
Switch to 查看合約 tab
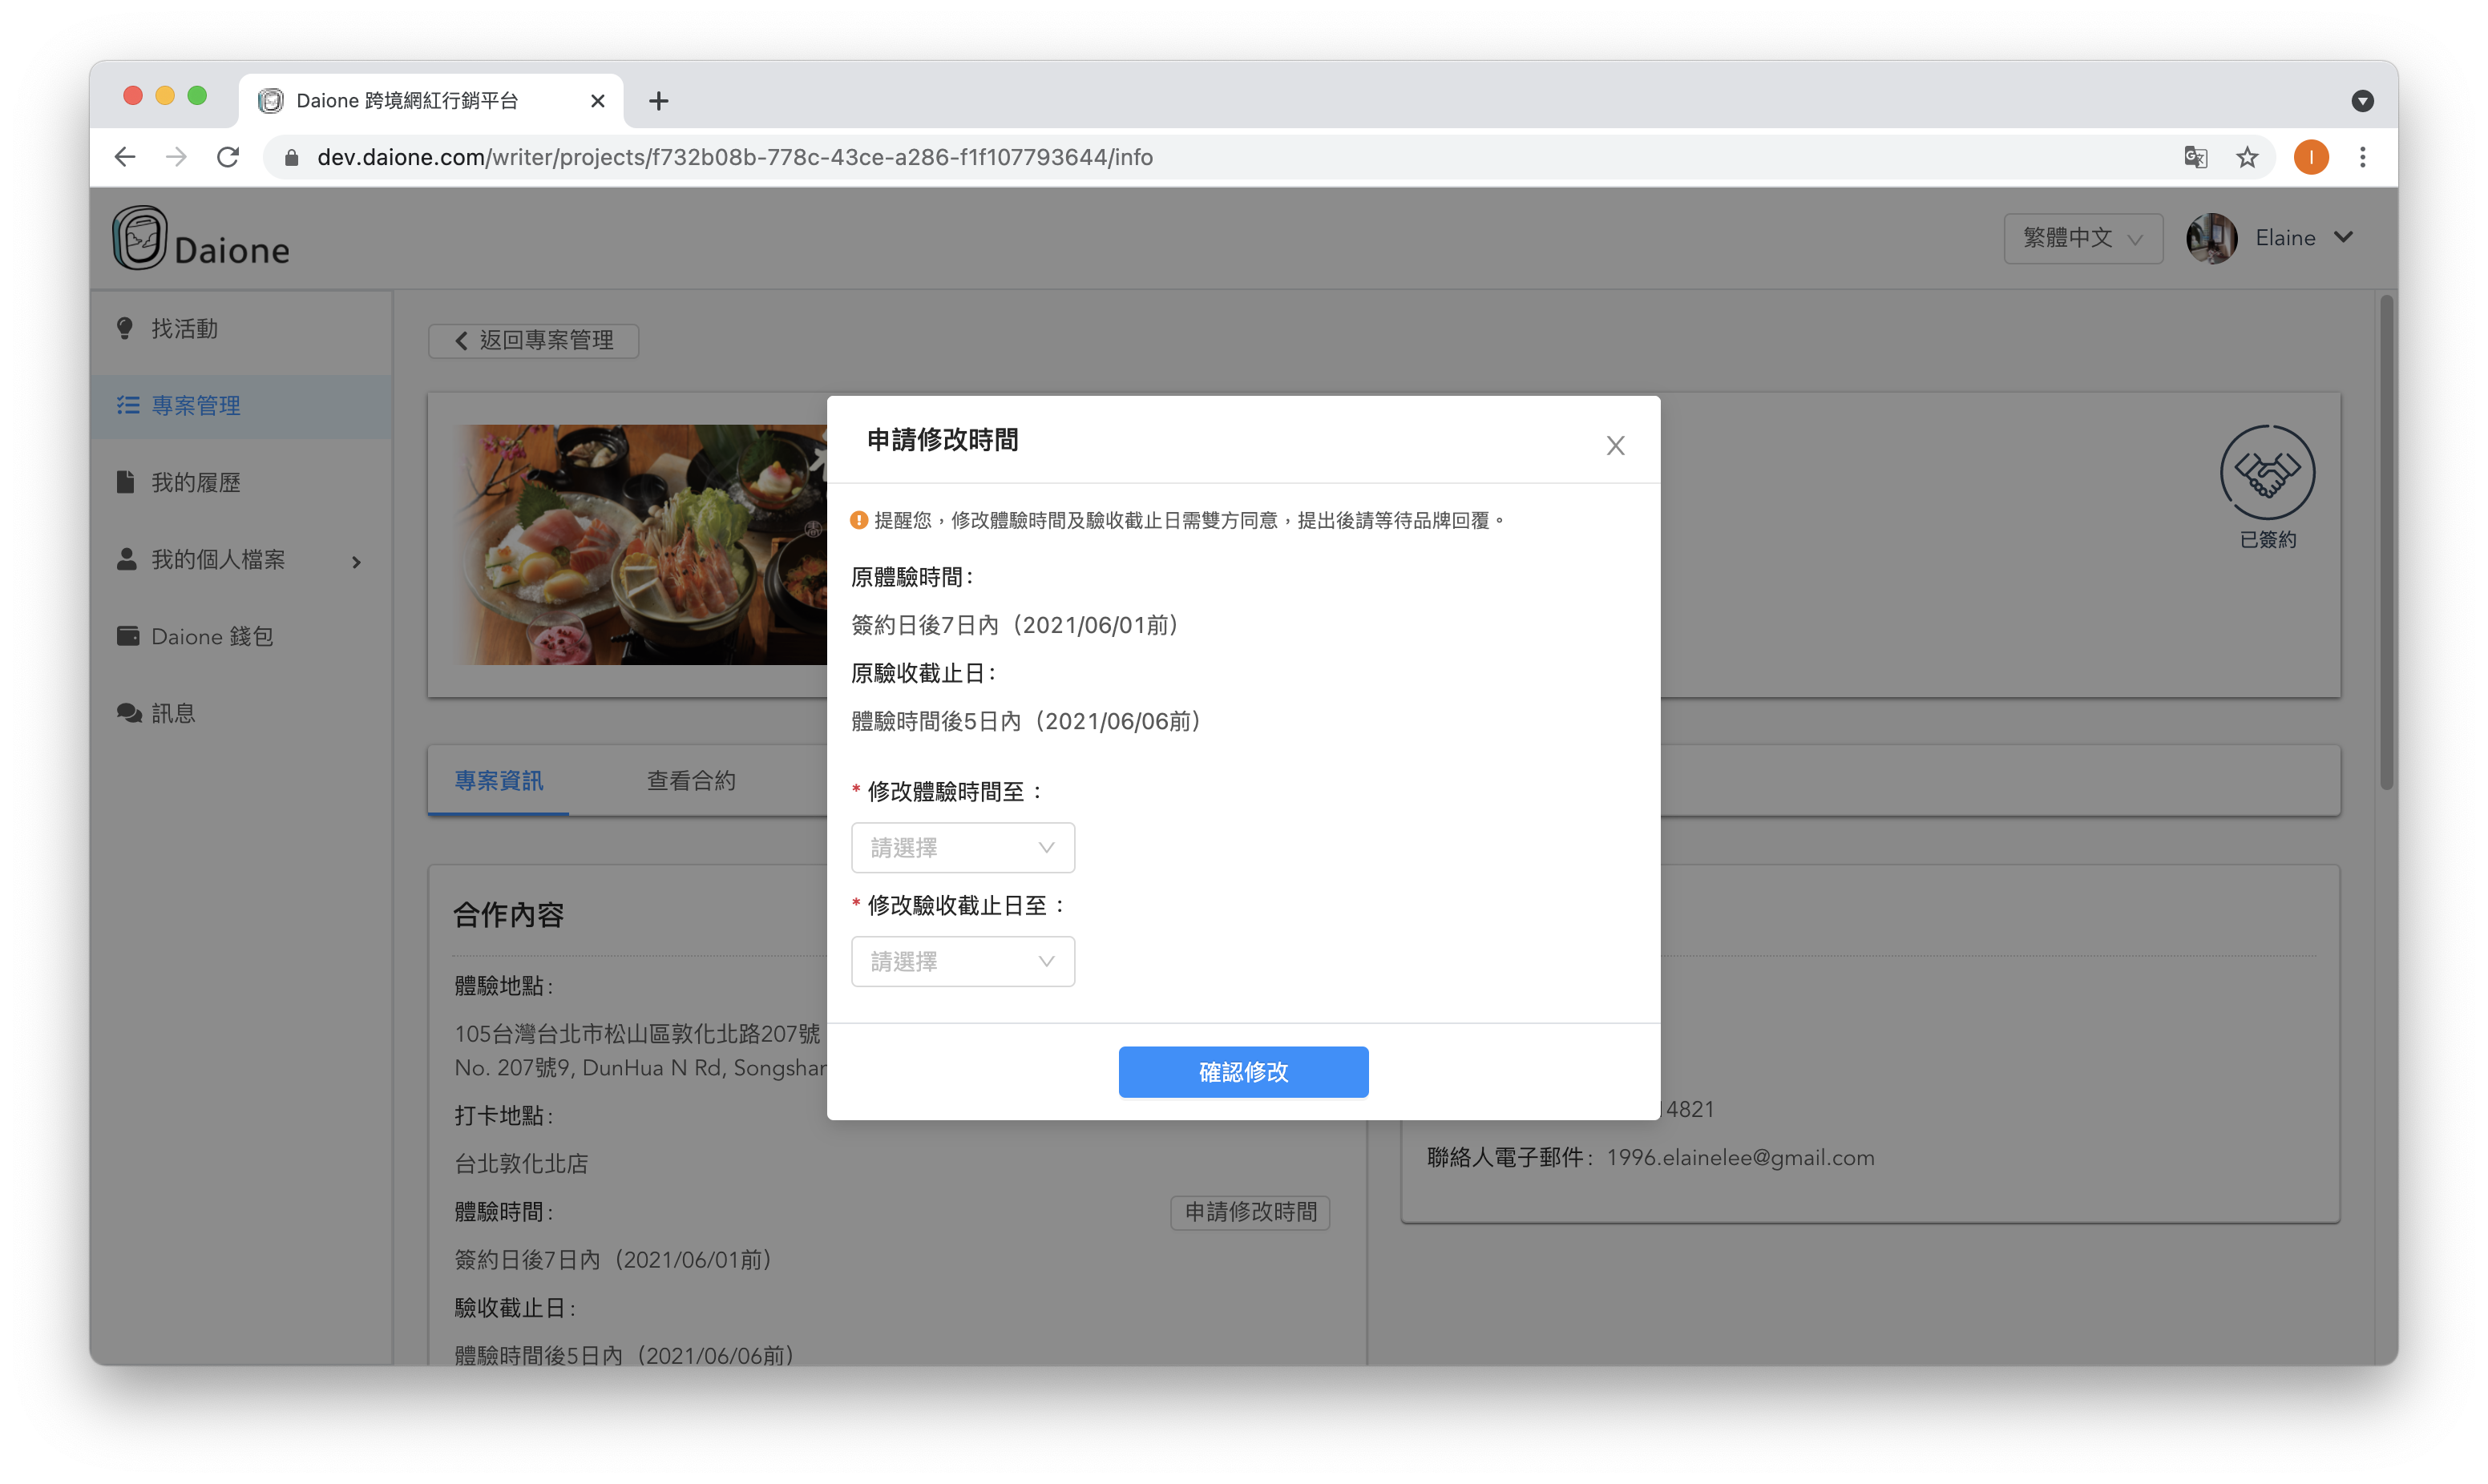point(691,780)
